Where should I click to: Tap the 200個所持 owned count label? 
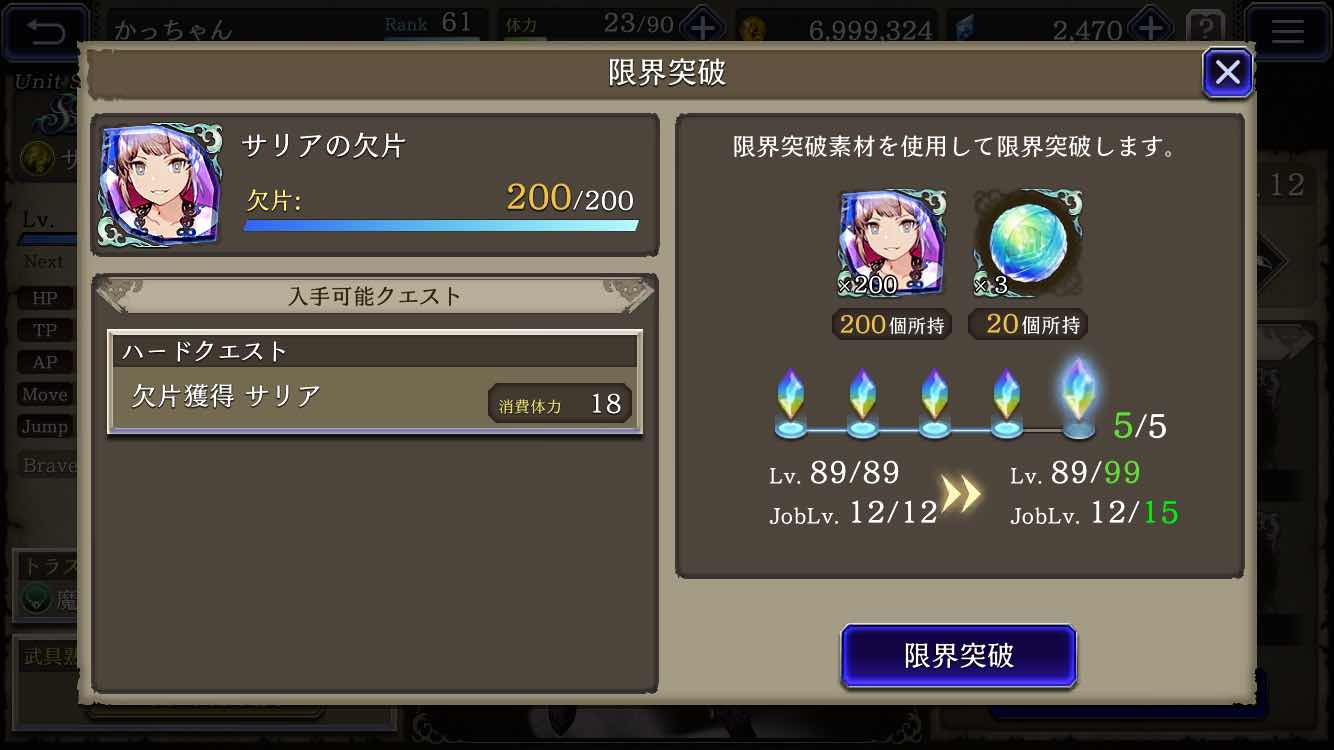point(890,324)
